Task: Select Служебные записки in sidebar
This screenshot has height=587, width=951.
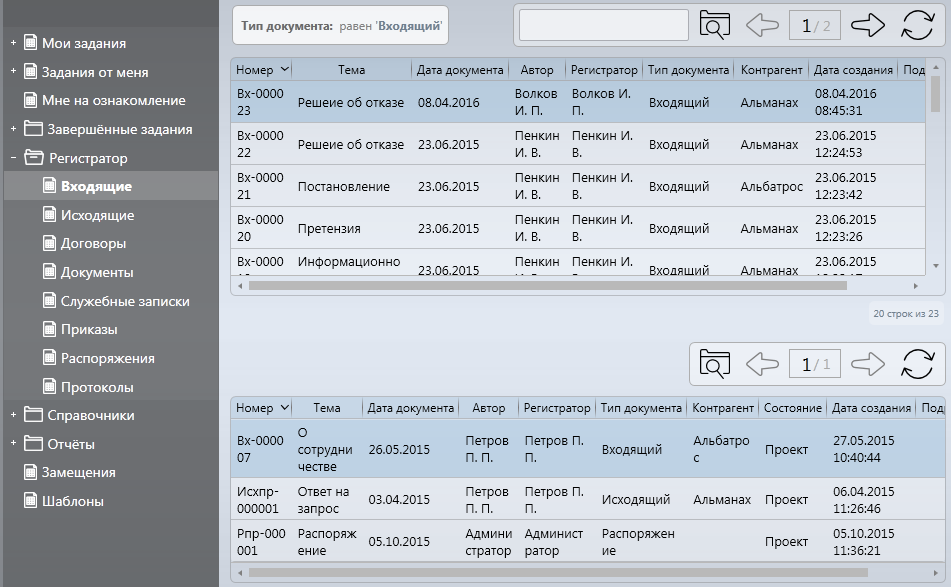Action: (125, 301)
